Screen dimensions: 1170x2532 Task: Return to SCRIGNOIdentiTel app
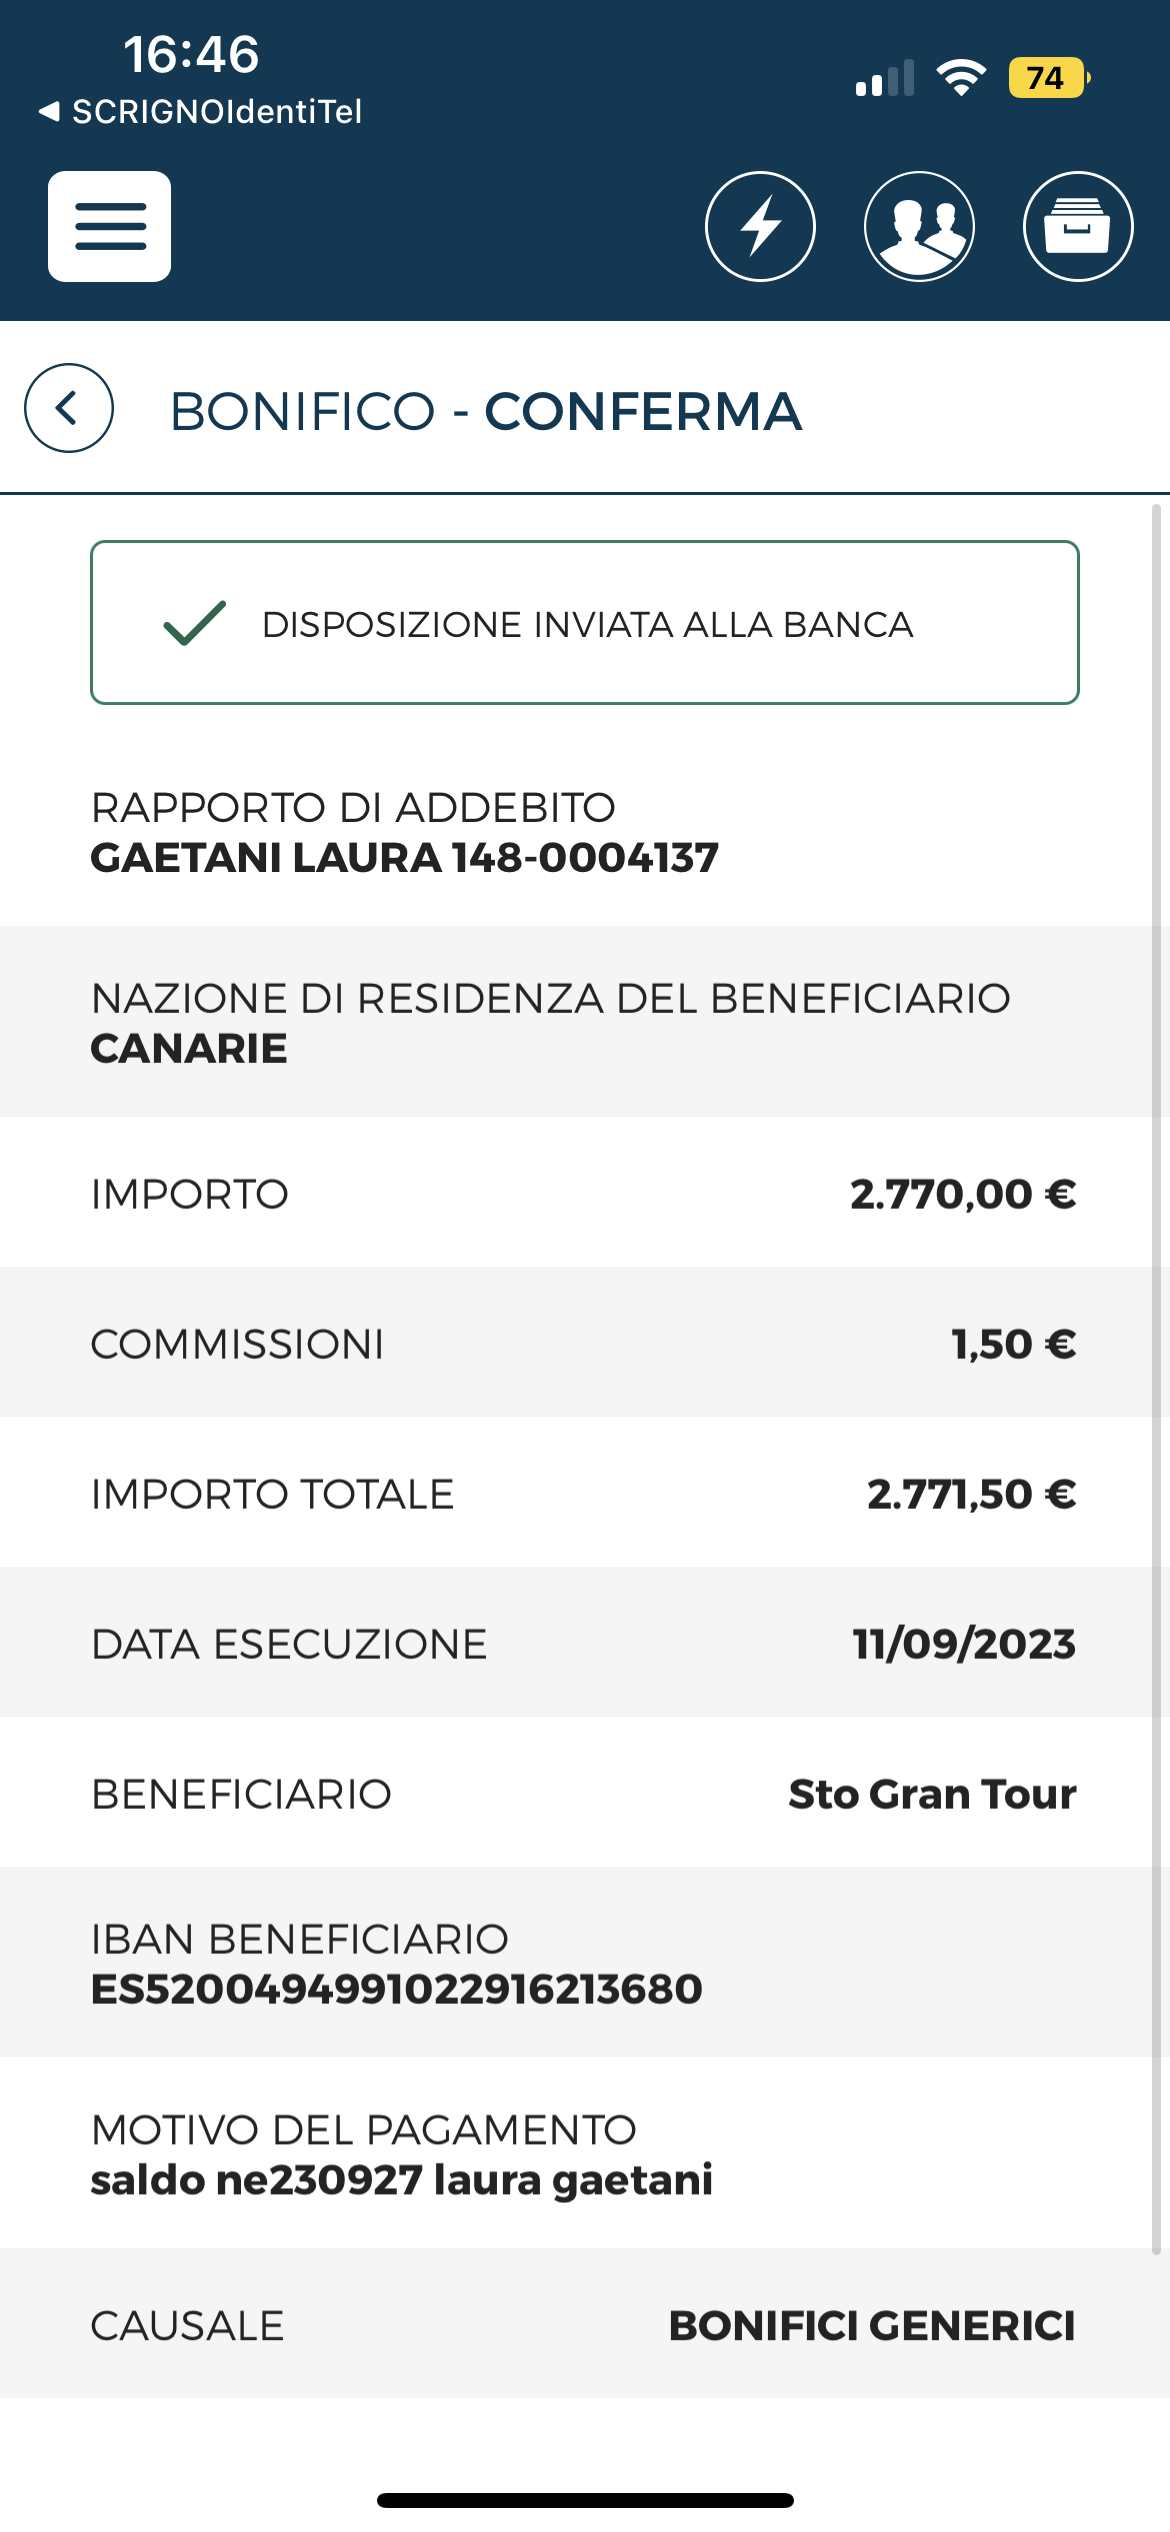(x=200, y=111)
